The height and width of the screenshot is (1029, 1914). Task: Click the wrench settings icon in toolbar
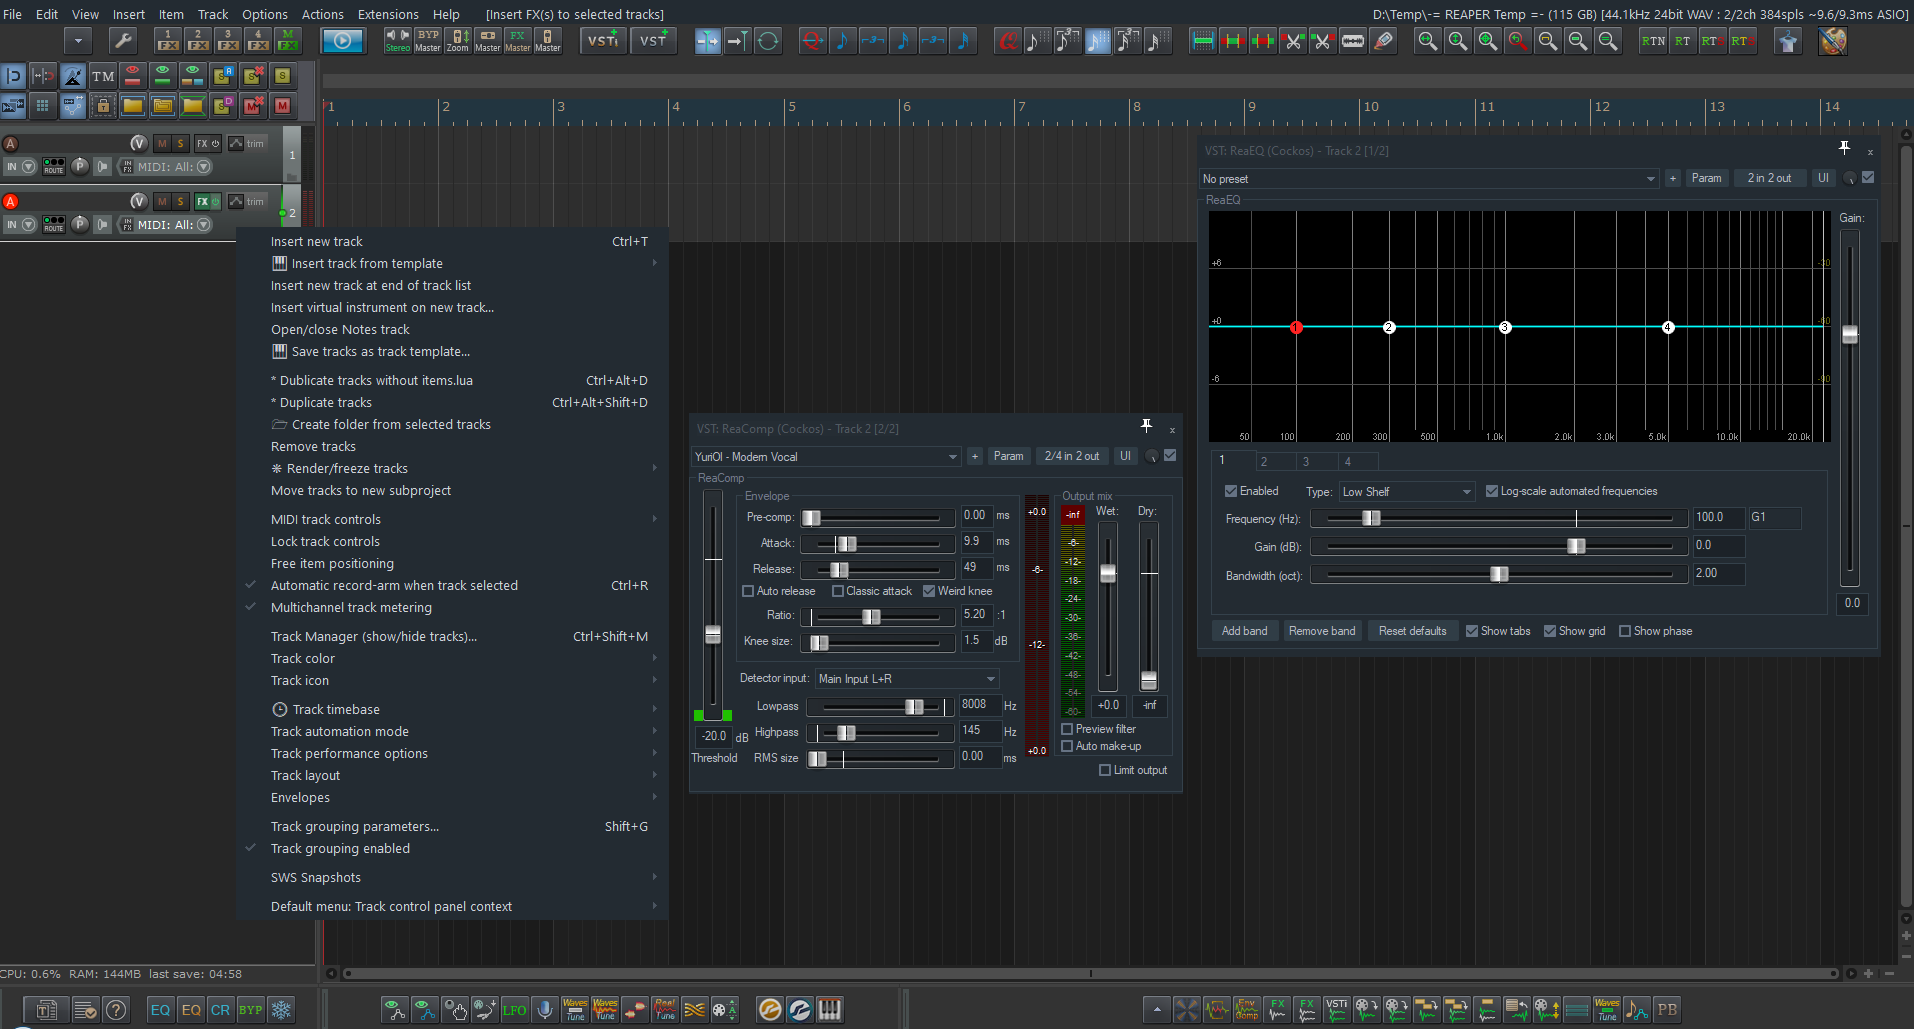pyautogui.click(x=122, y=41)
